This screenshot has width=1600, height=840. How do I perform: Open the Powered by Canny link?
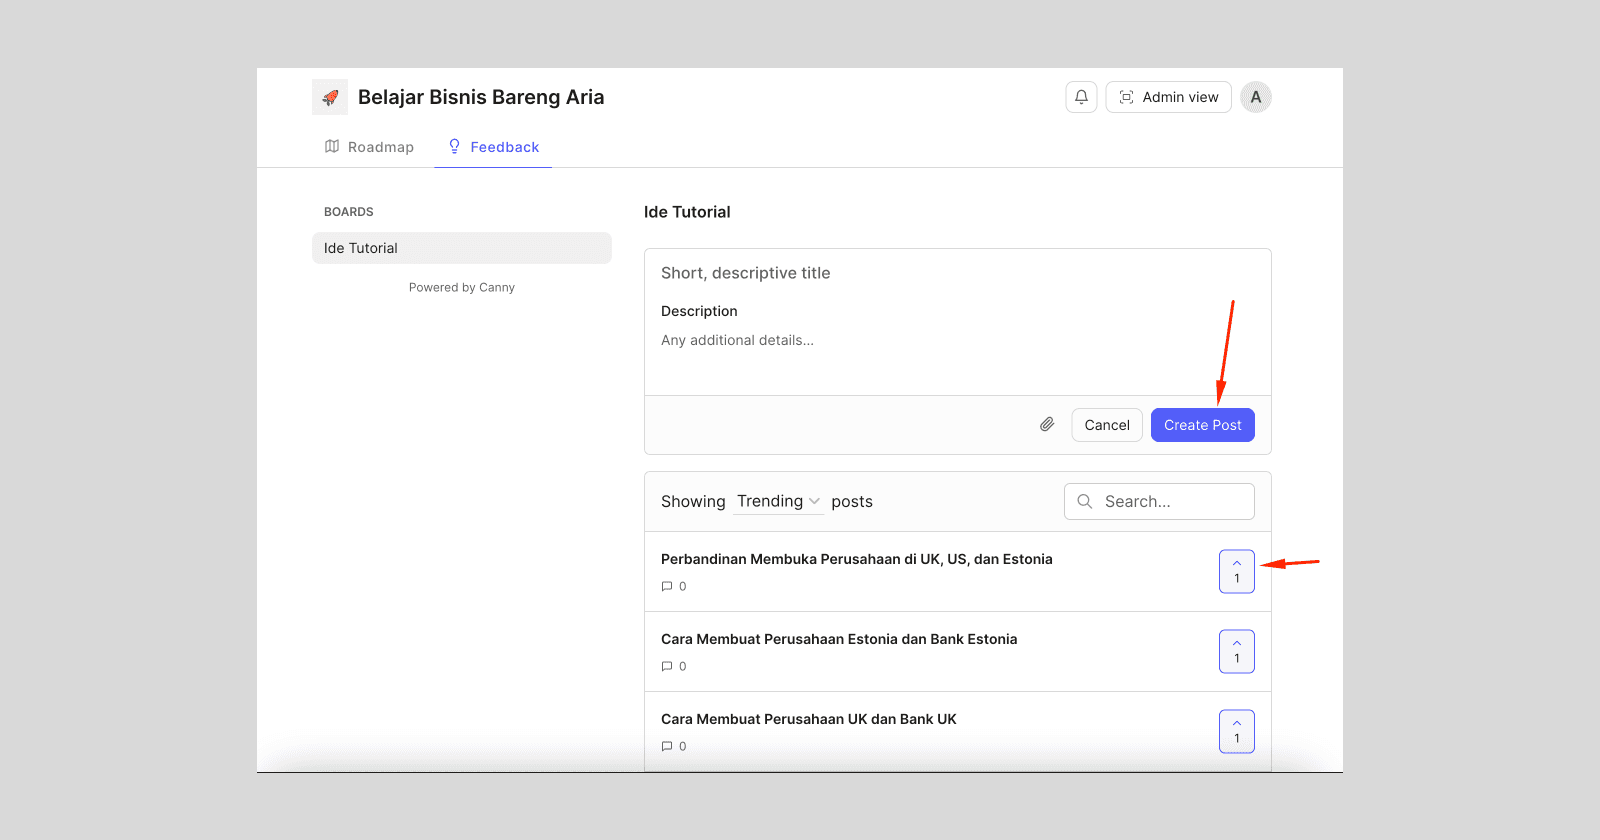(x=462, y=287)
